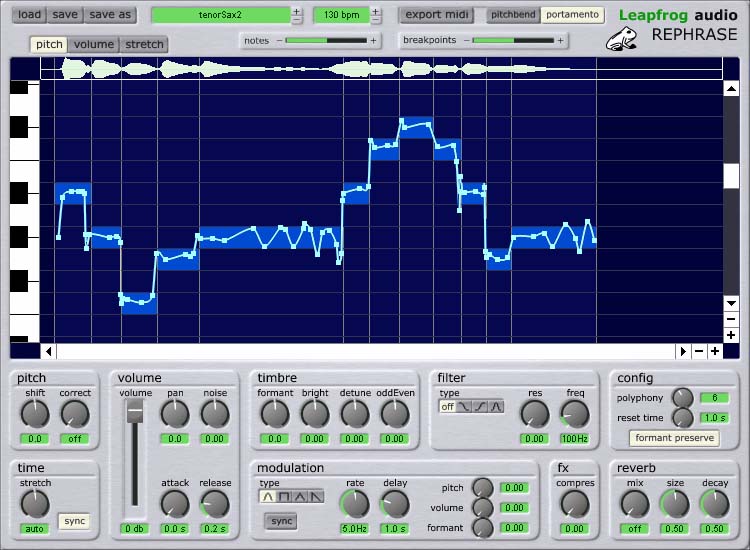
Task: Click the polyphony knob
Action: [x=683, y=397]
